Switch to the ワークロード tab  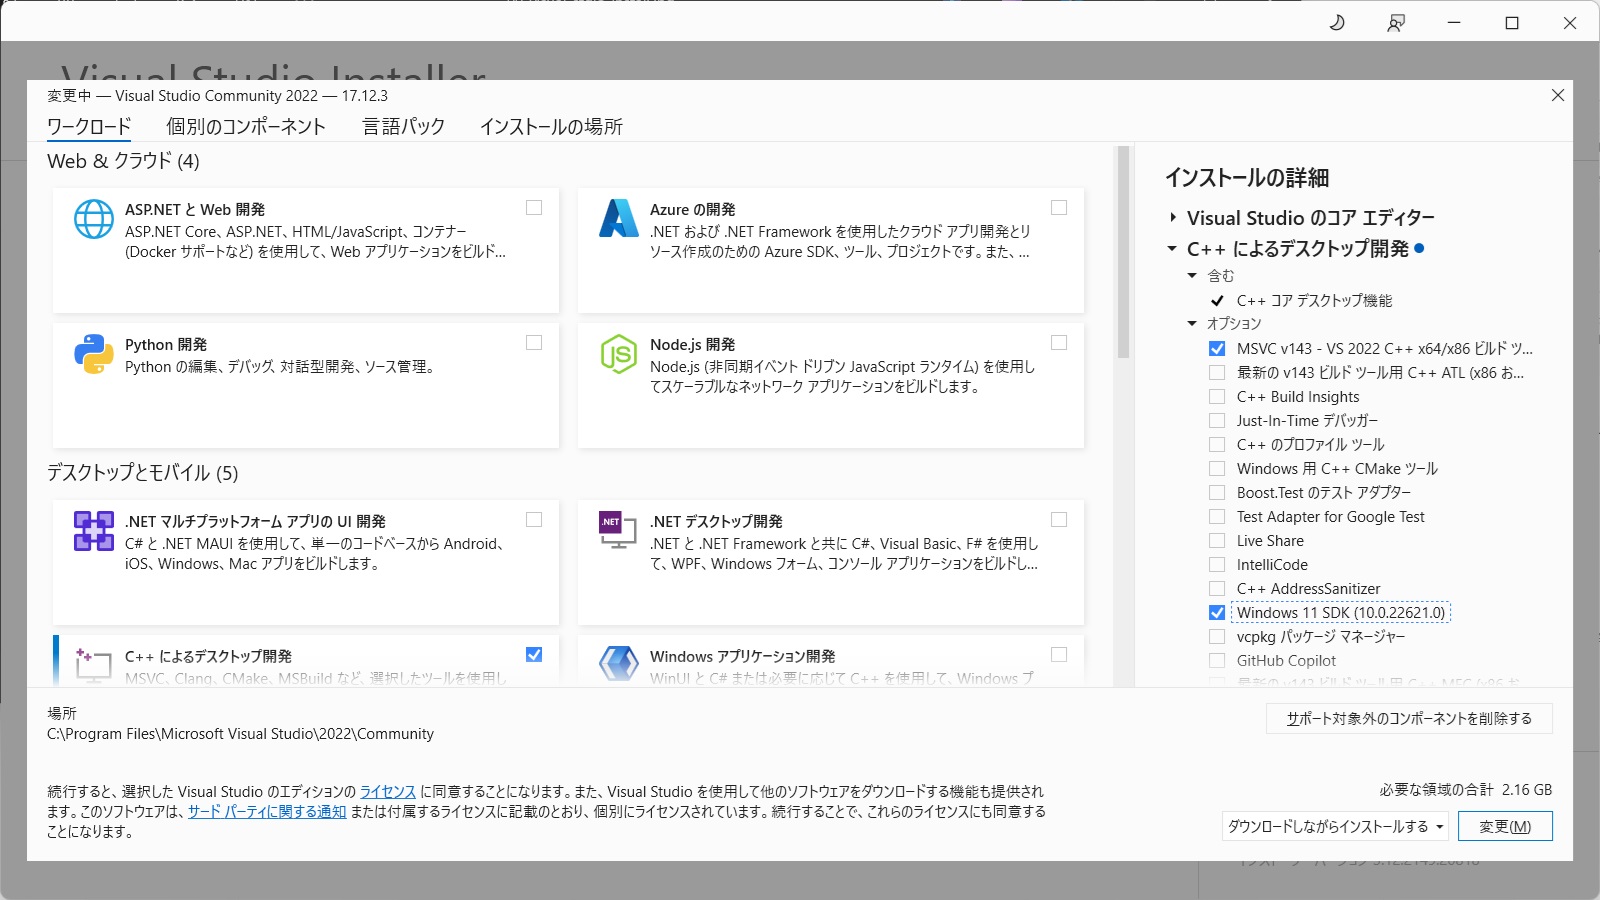click(x=89, y=127)
